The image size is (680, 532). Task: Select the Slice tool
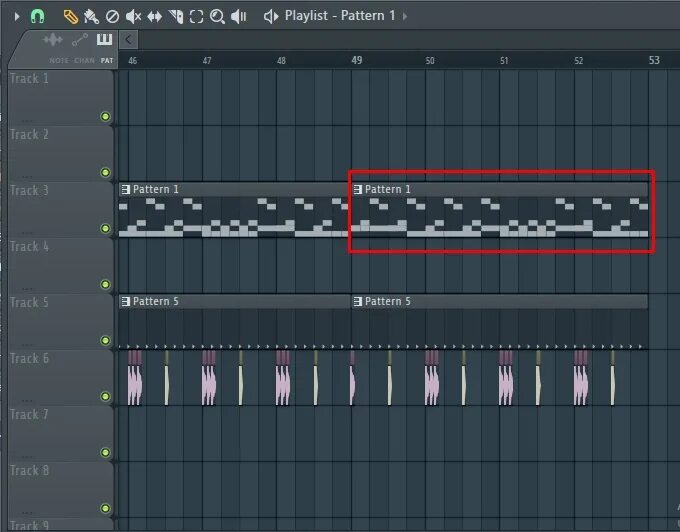(x=176, y=16)
